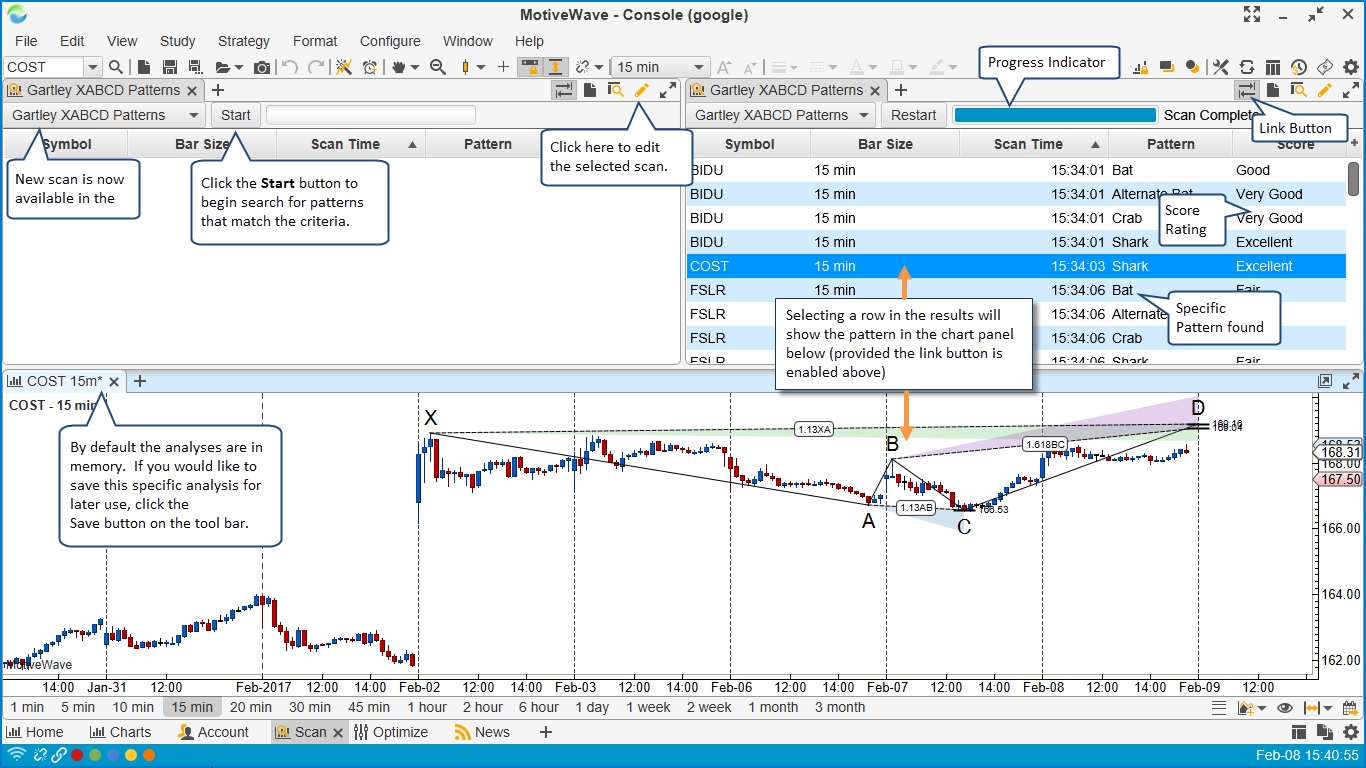Image resolution: width=1366 pixels, height=768 pixels.
Task: Select the COST Shark result row
Action: click(1017, 266)
